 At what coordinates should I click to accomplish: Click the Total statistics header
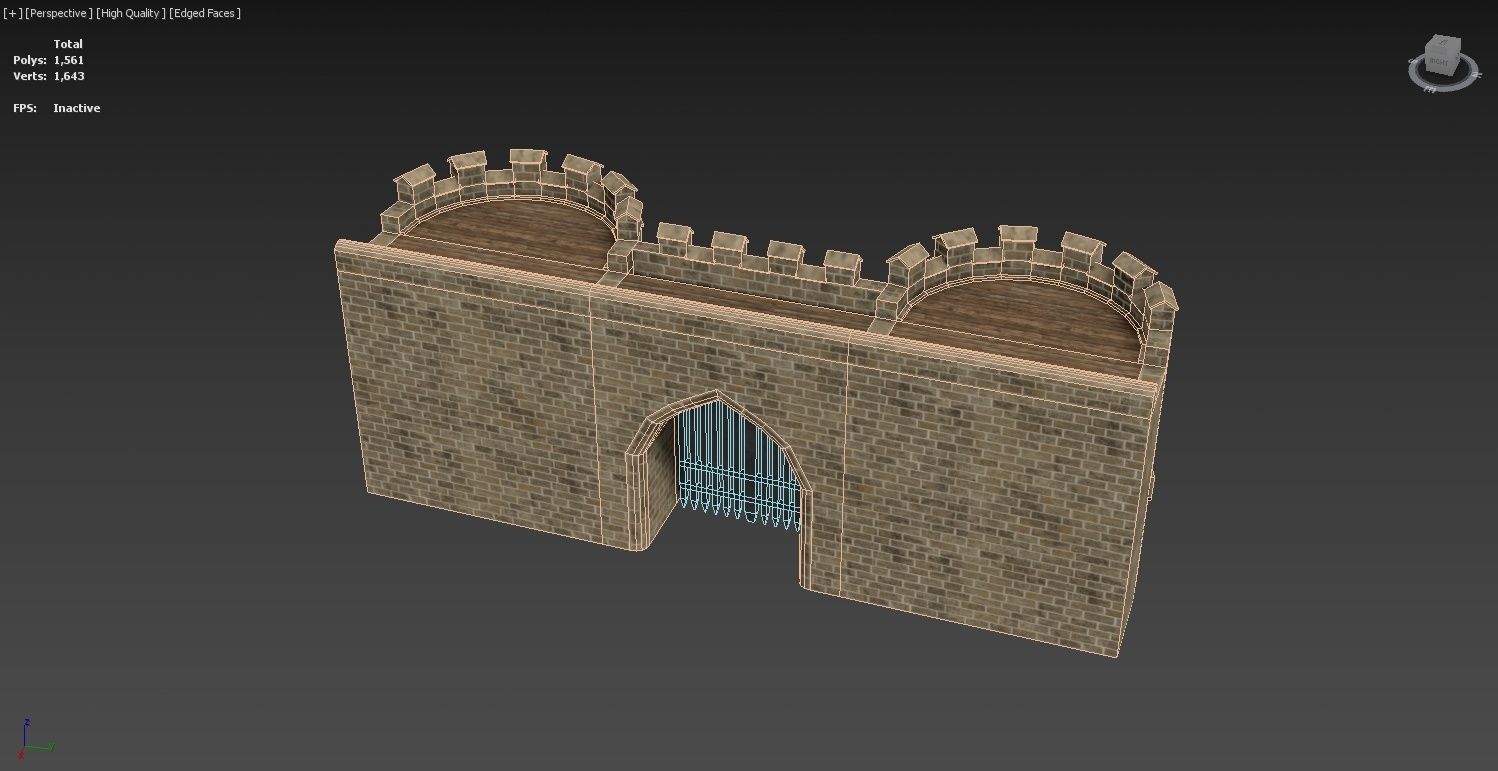(68, 44)
